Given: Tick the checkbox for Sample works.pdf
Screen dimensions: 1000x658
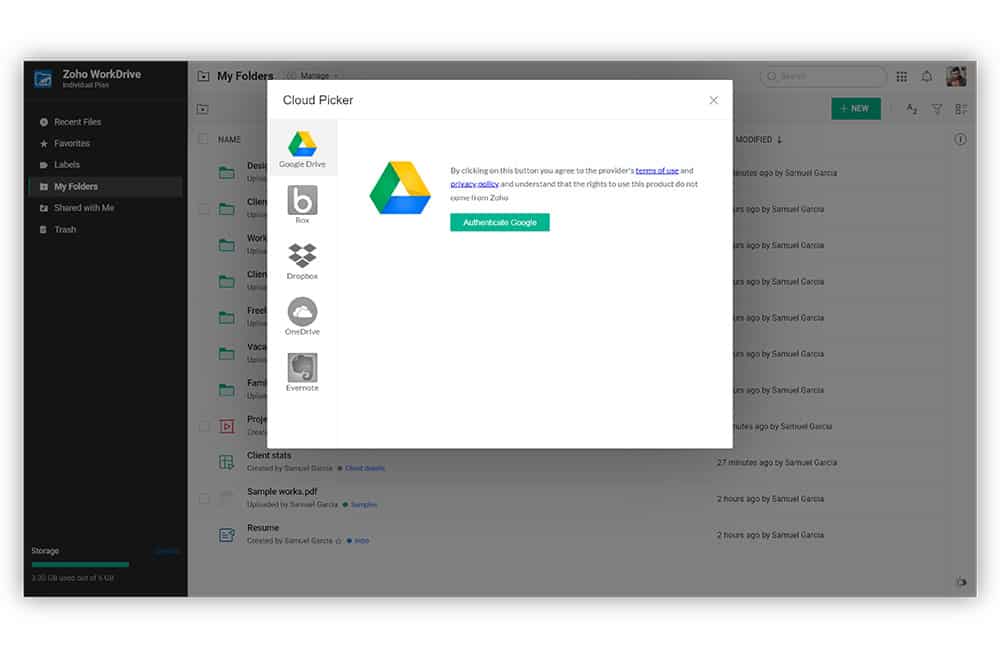Looking at the screenshot, I should (x=203, y=498).
